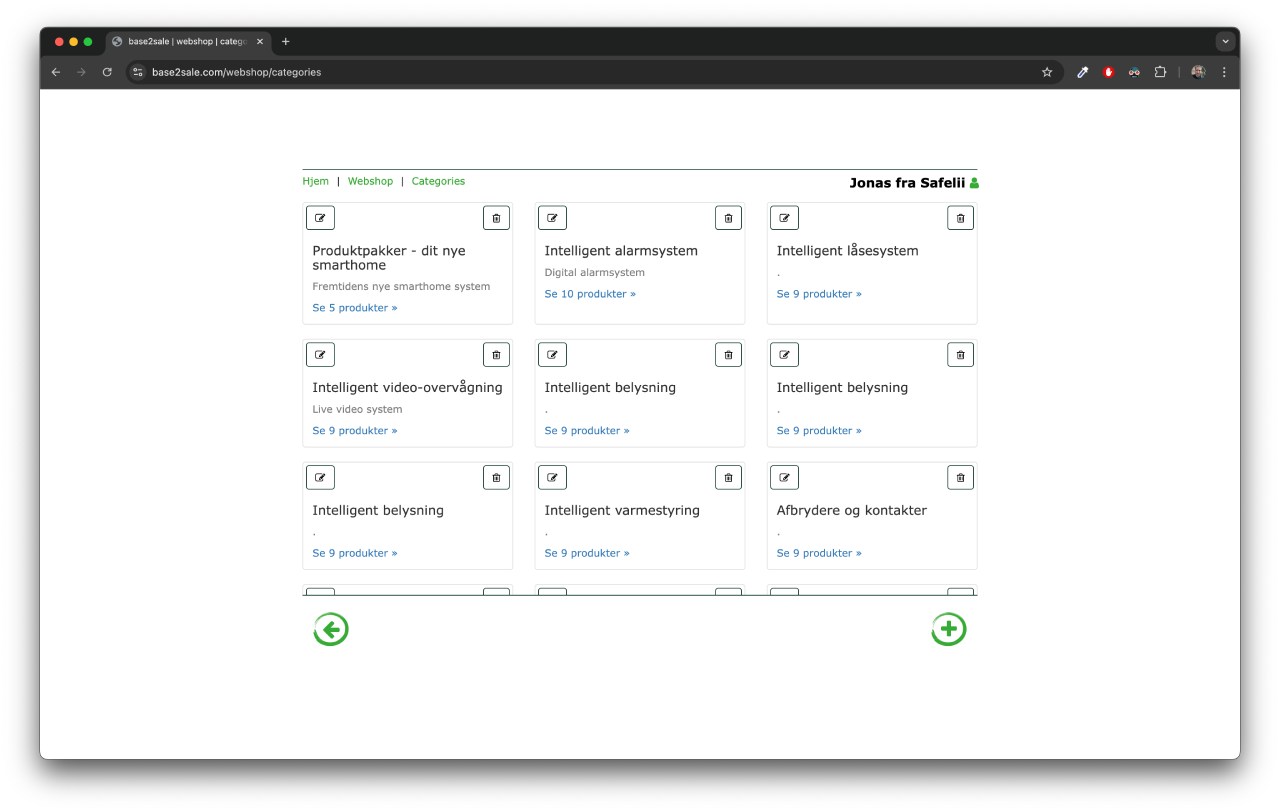Image resolution: width=1280 pixels, height=812 pixels.
Task: View site information in address bar
Action: (139, 72)
